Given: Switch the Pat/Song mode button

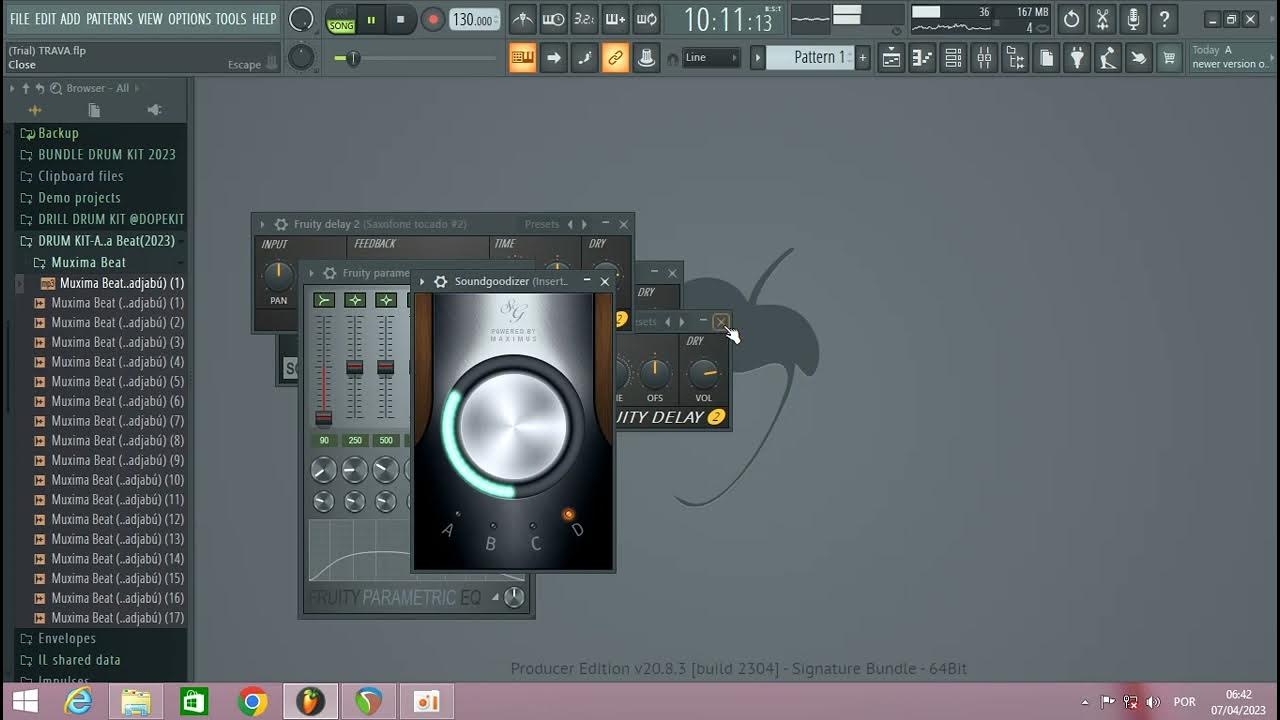Looking at the screenshot, I should (341, 19).
